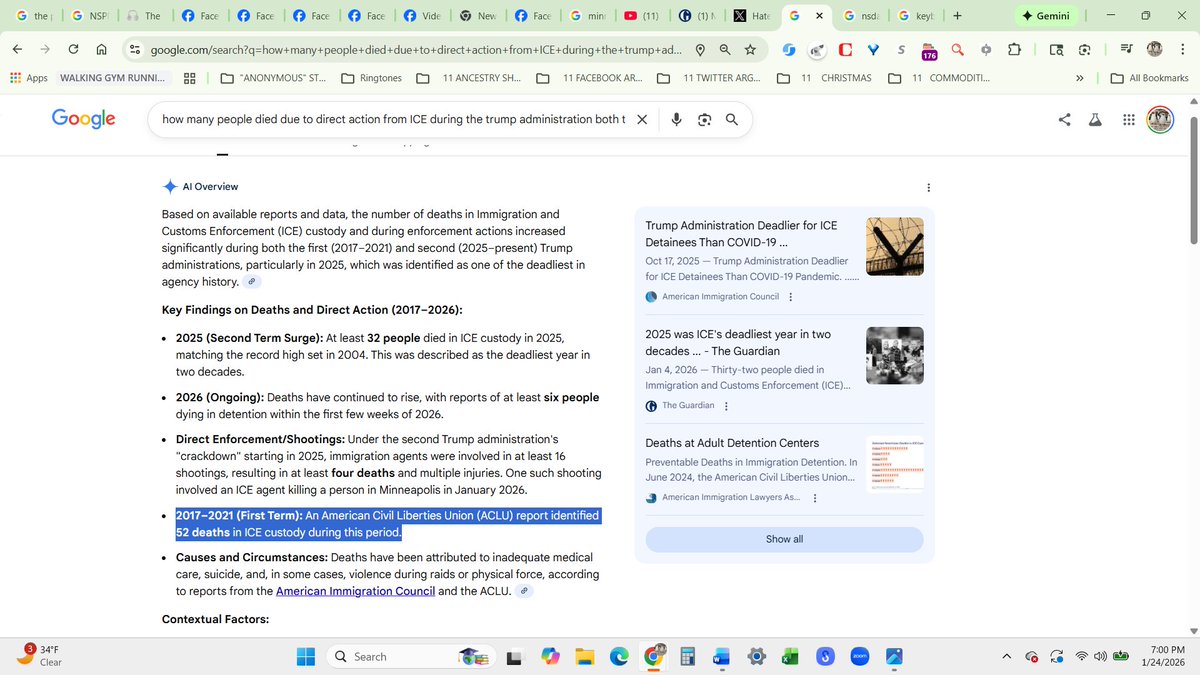
Task: Open the Google account profile picture
Action: (x=1160, y=120)
